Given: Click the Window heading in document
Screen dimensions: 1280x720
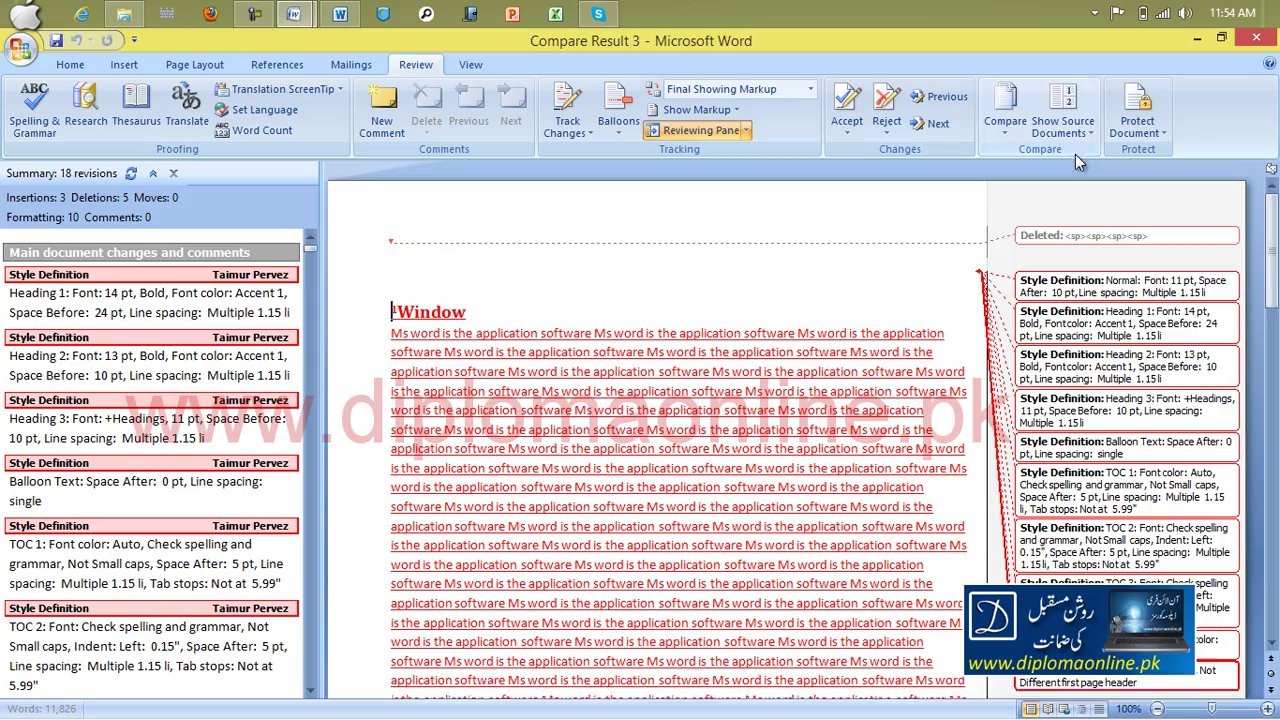Looking at the screenshot, I should point(430,312).
